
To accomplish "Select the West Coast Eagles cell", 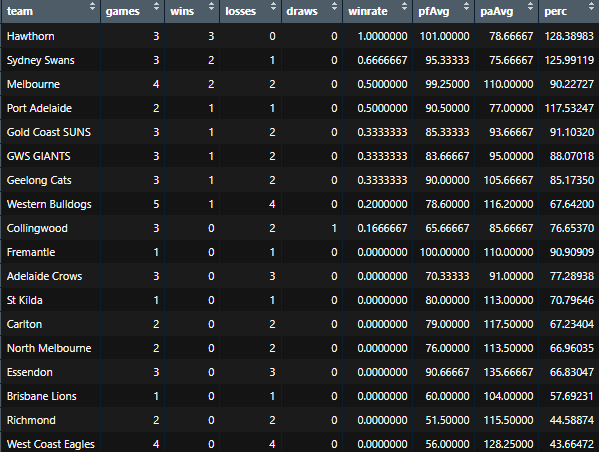I will pyautogui.click(x=50, y=444).
